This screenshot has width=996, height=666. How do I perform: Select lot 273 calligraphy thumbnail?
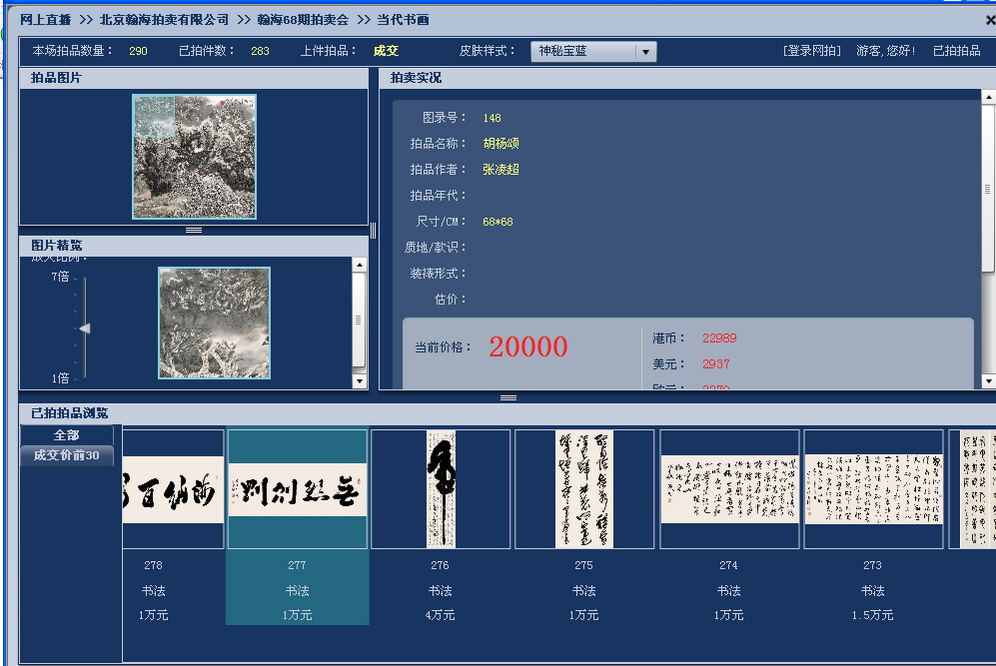point(873,489)
